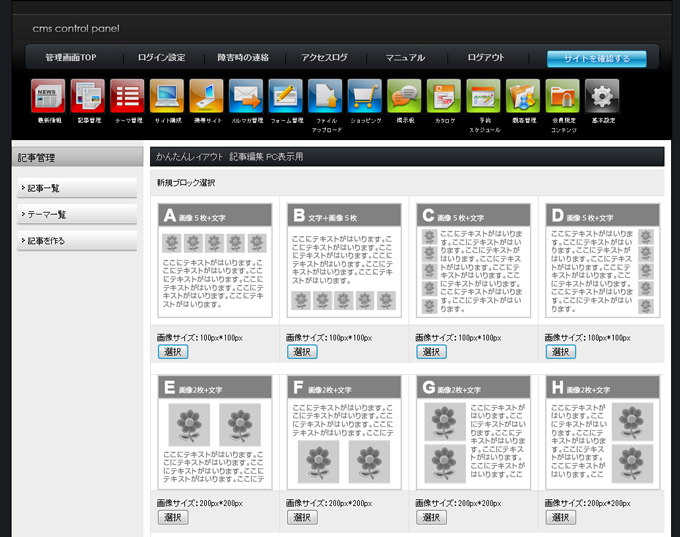Select the メルマガ管理 mail icon

[246, 96]
